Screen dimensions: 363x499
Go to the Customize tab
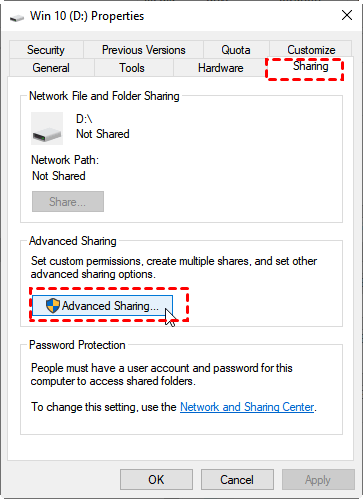(311, 50)
